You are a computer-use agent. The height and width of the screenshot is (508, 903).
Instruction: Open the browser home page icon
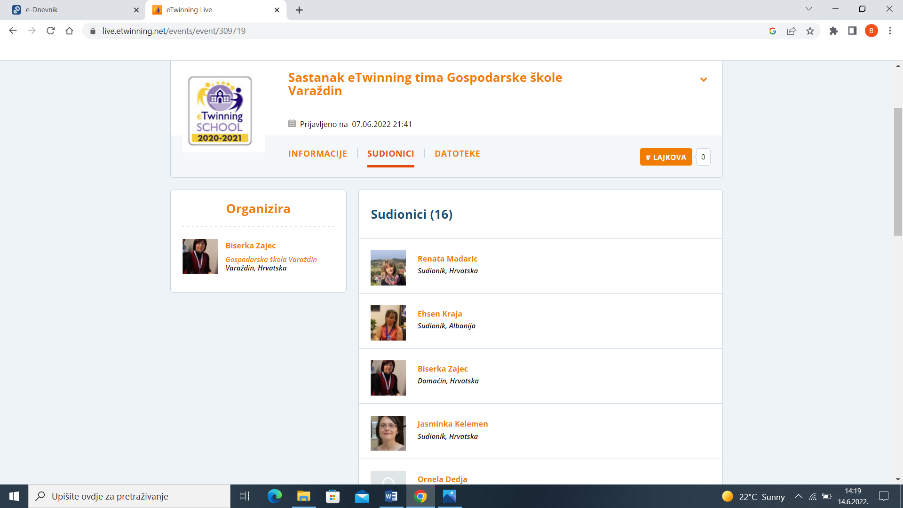(69, 31)
